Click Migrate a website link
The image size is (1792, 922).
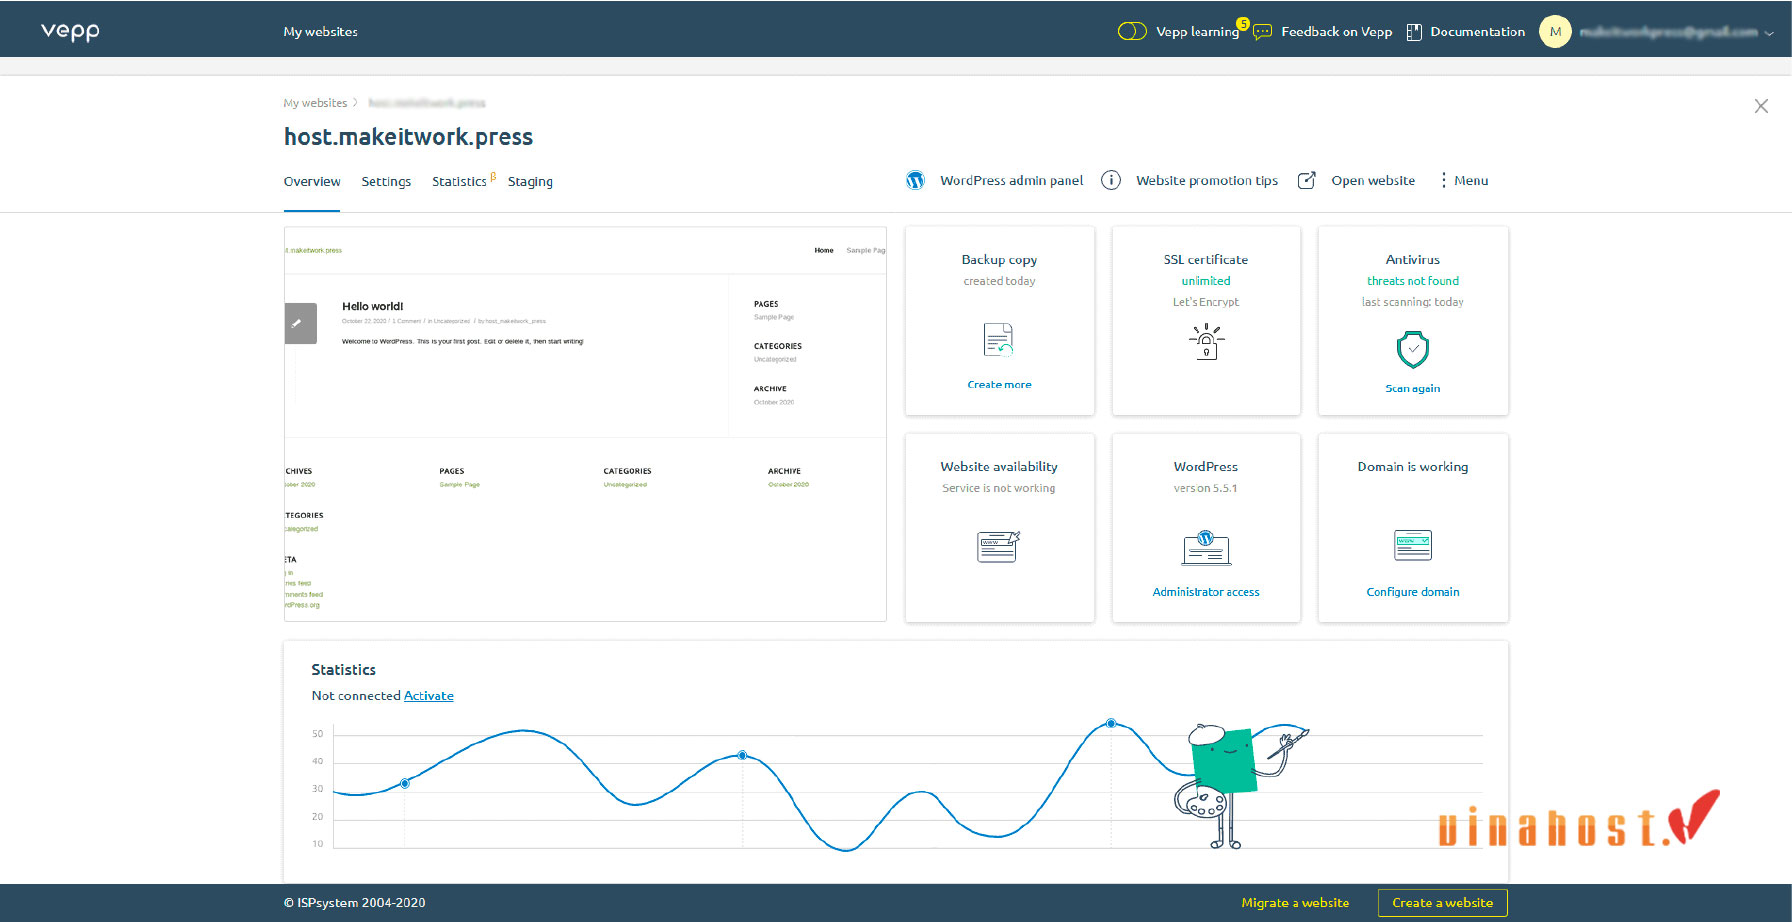pos(1295,902)
